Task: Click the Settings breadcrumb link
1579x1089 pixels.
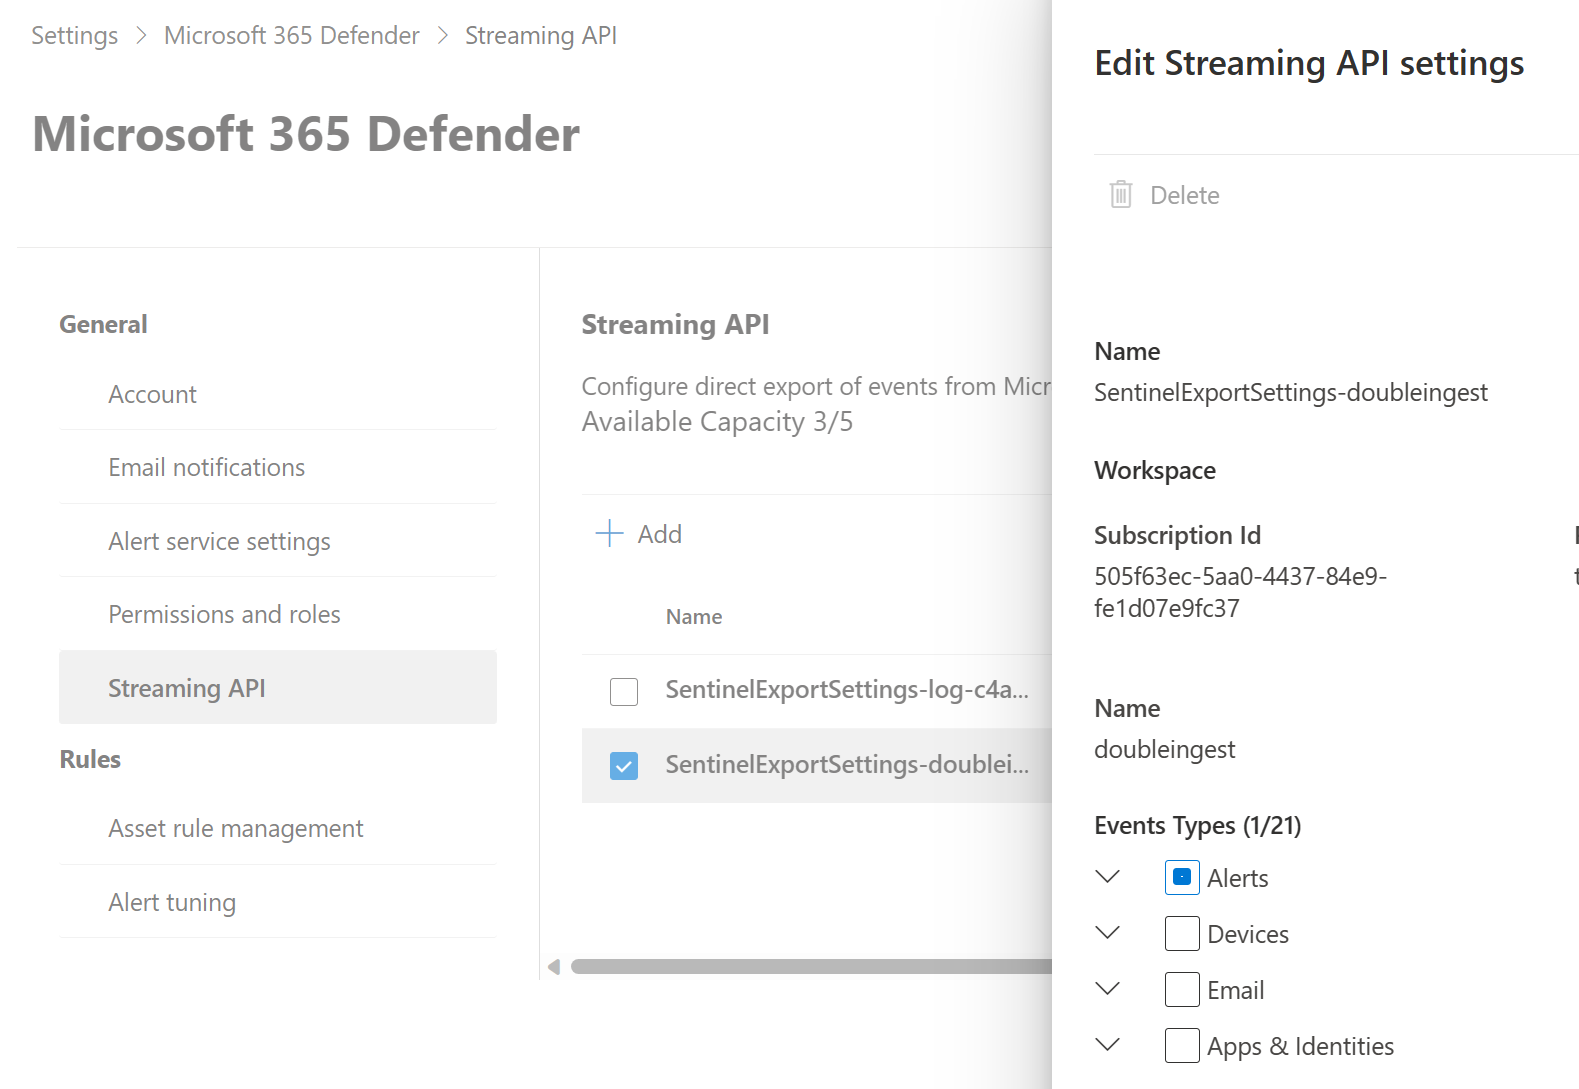Action: [x=74, y=36]
